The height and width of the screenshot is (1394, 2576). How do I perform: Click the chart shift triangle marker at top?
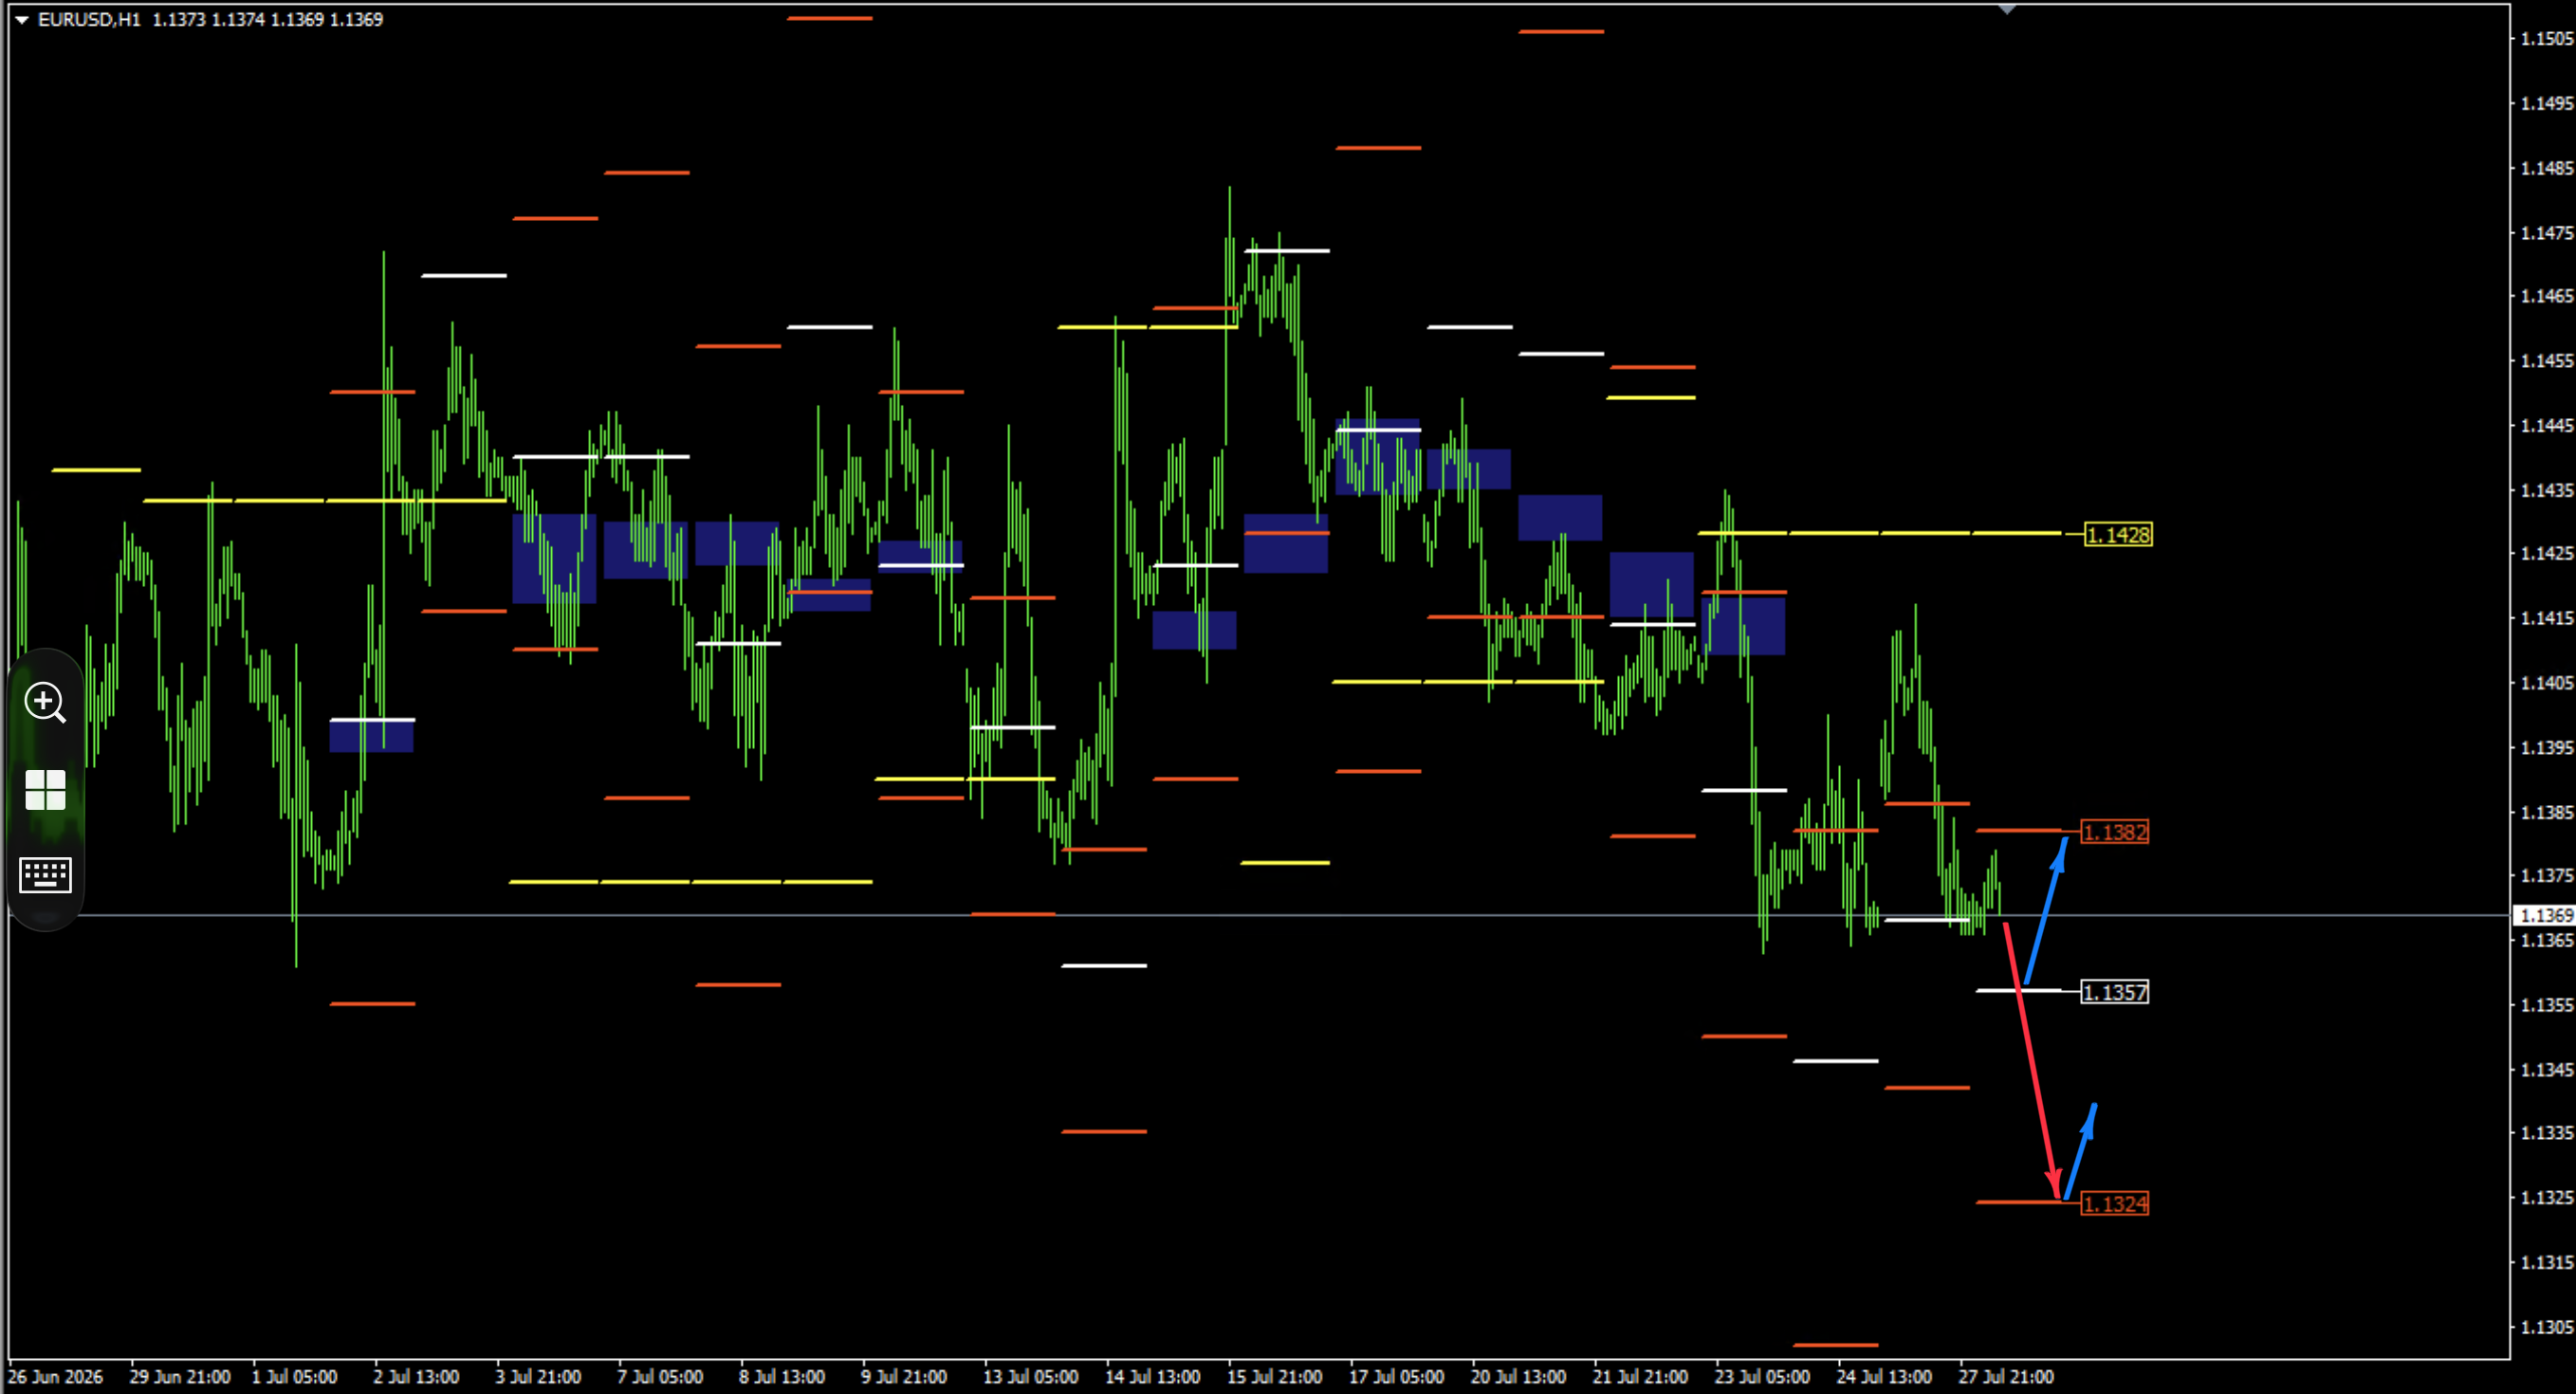coord(2006,9)
